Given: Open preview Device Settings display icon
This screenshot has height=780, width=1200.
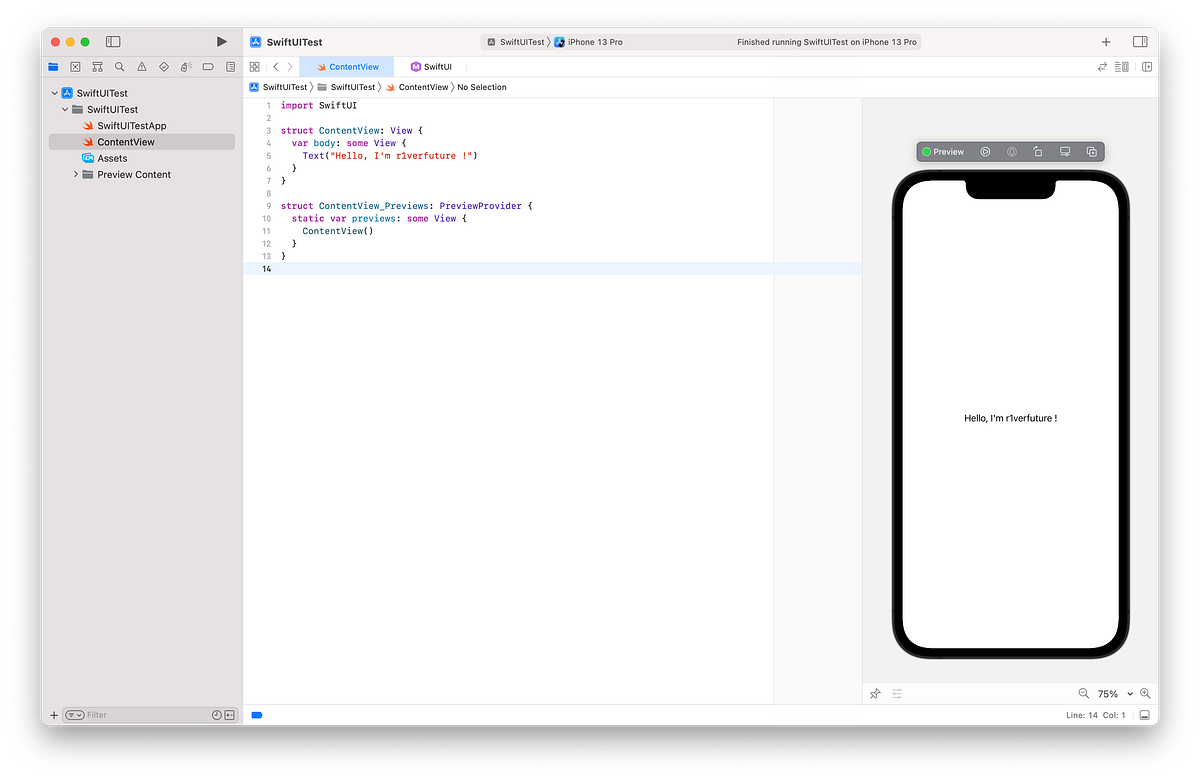Looking at the screenshot, I should [x=1064, y=151].
